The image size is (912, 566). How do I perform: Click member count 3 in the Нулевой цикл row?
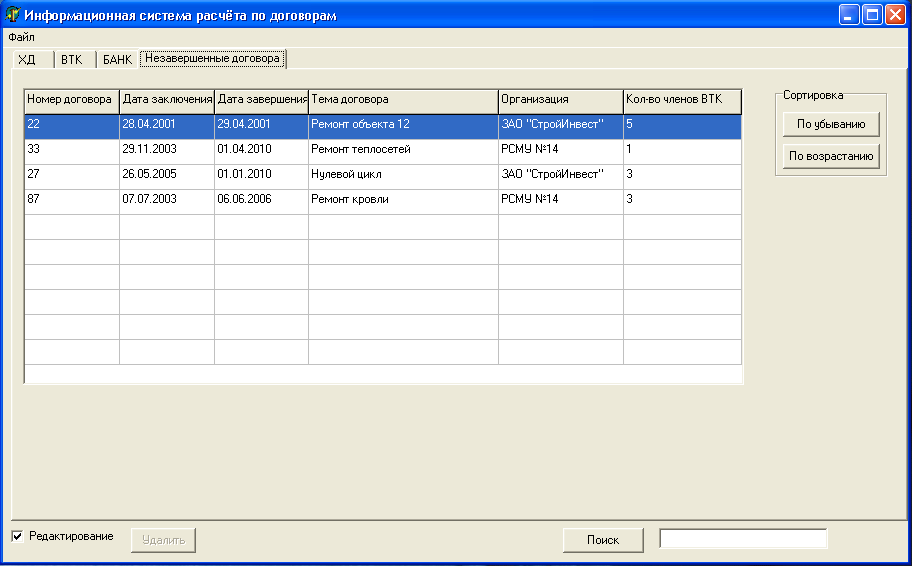click(x=682, y=176)
